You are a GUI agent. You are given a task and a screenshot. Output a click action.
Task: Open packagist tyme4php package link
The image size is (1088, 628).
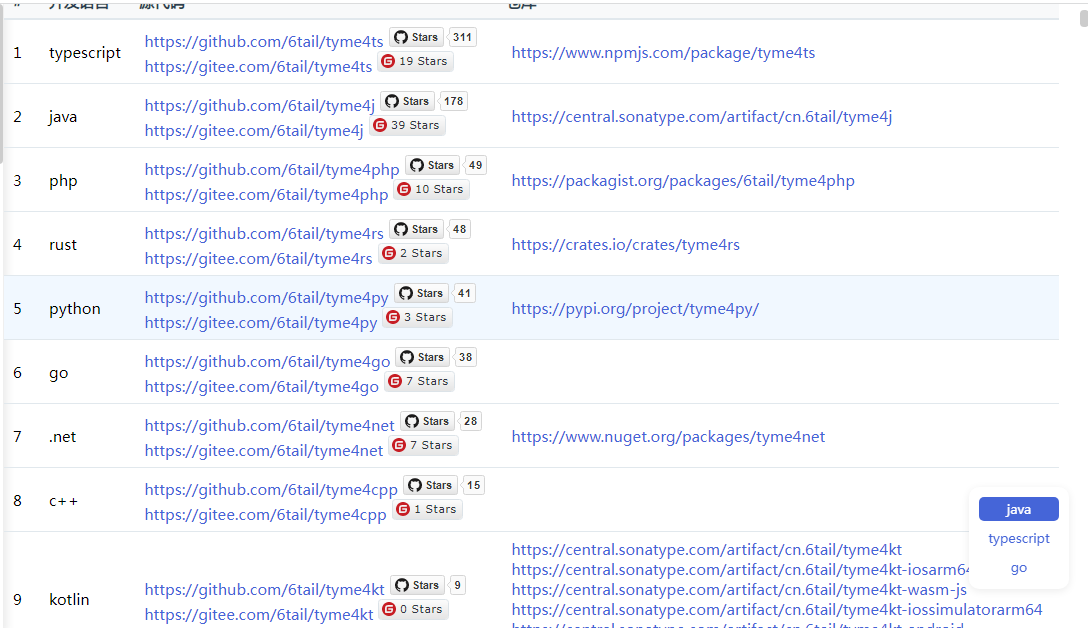pyautogui.click(x=683, y=180)
